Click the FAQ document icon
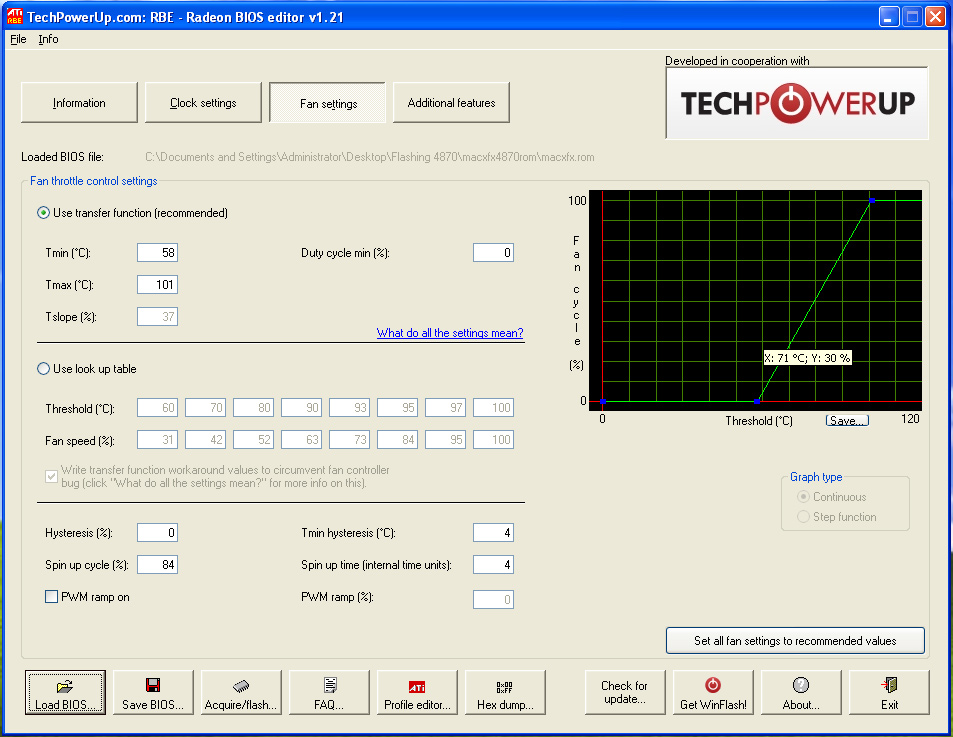This screenshot has width=953, height=737. pos(329,685)
